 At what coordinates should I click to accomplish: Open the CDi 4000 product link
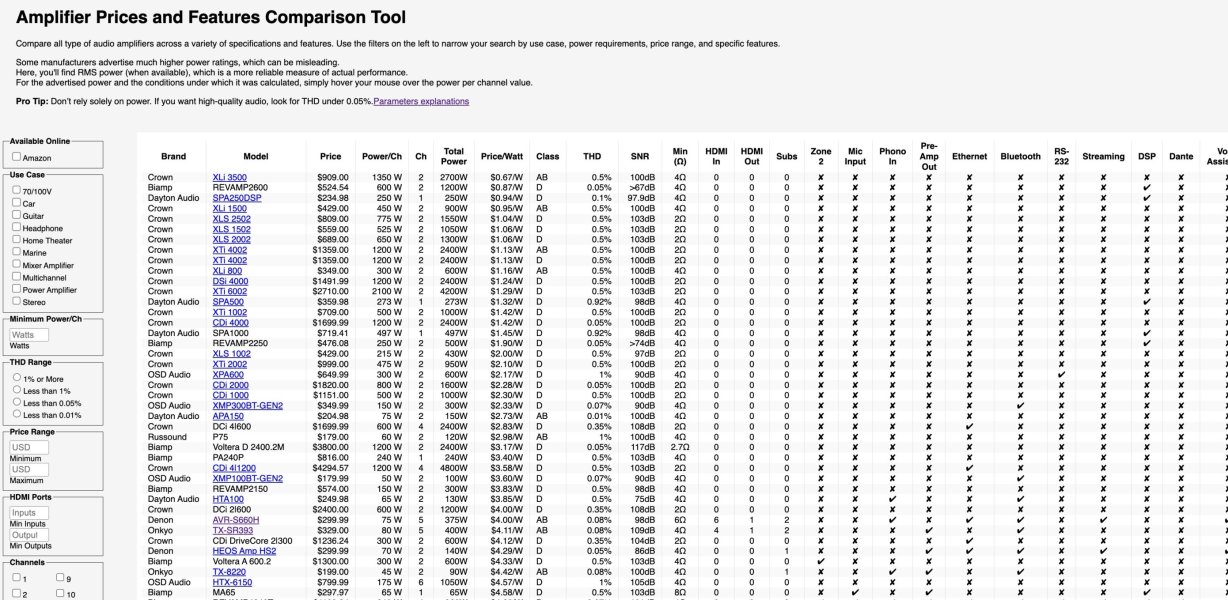pyautogui.click(x=231, y=322)
